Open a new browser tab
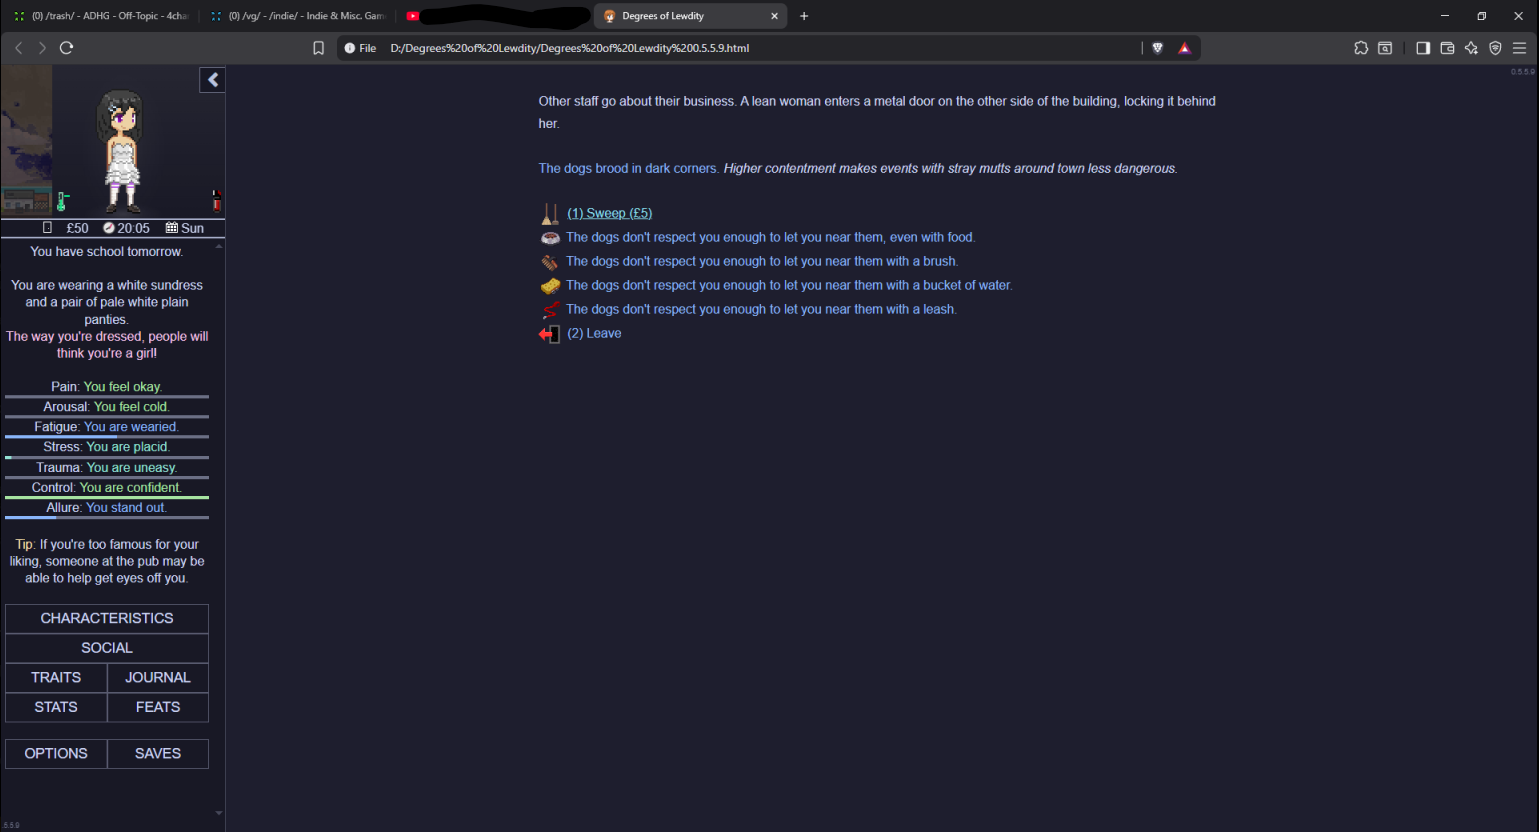The image size is (1539, 832). (x=804, y=16)
